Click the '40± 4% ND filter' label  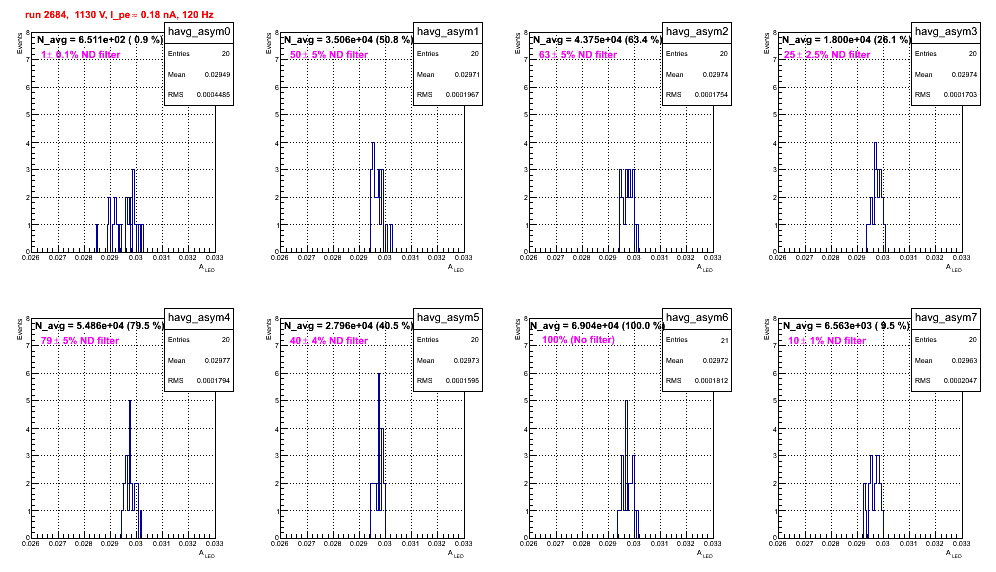pyautogui.click(x=329, y=341)
